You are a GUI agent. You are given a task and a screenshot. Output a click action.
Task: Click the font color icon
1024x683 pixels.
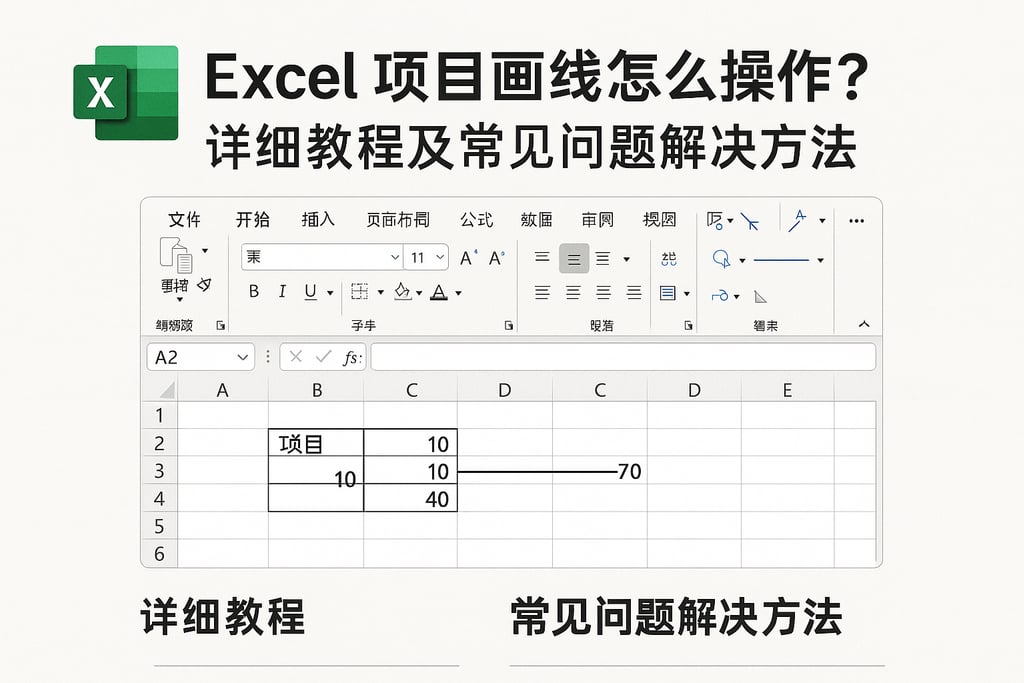(x=439, y=291)
